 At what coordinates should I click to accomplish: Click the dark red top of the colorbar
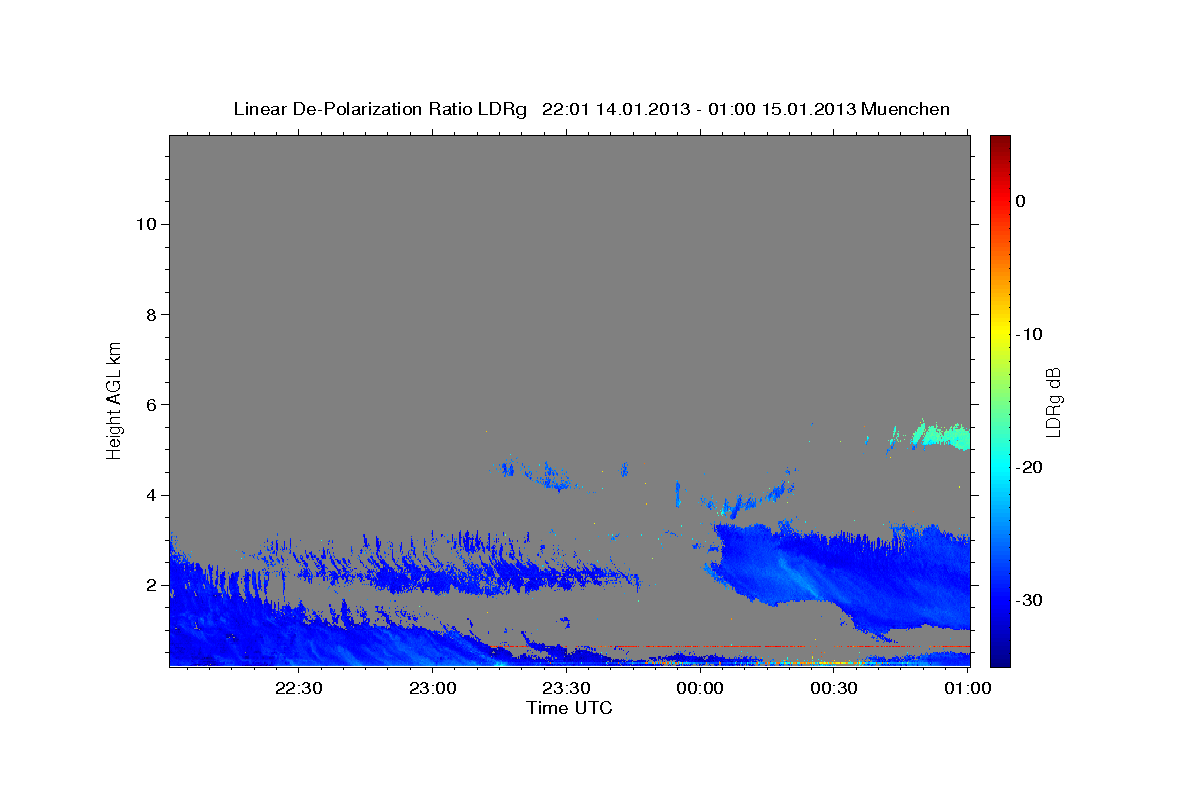(1000, 143)
